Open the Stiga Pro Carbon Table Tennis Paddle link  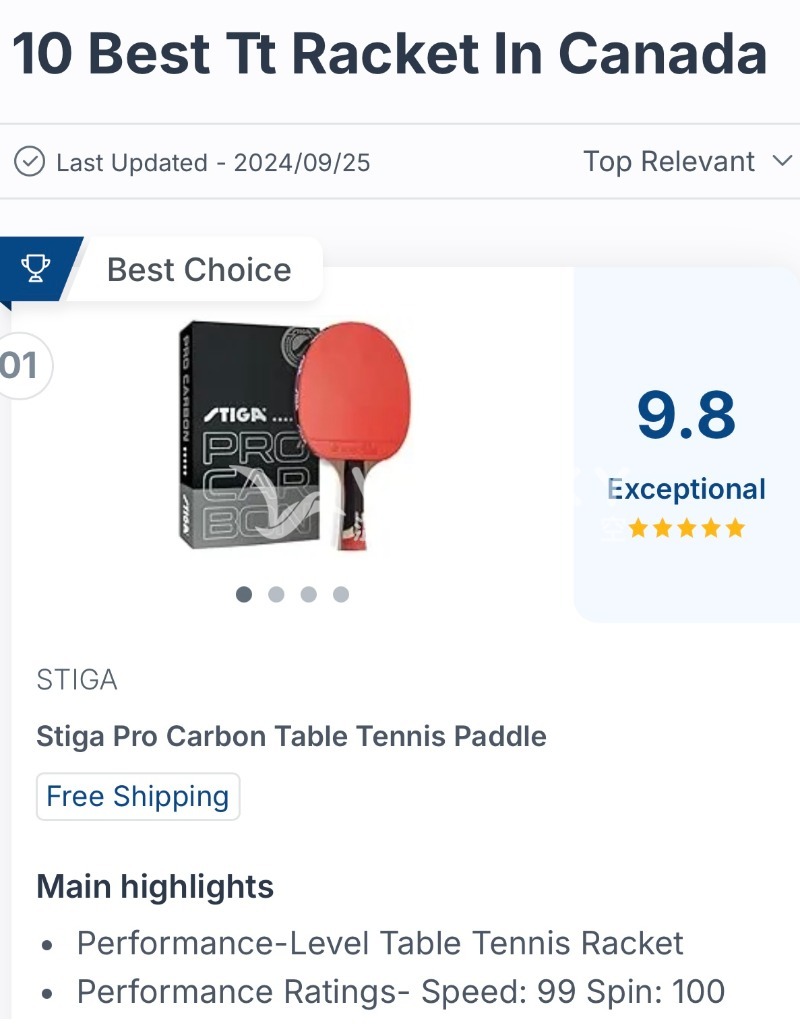291,737
